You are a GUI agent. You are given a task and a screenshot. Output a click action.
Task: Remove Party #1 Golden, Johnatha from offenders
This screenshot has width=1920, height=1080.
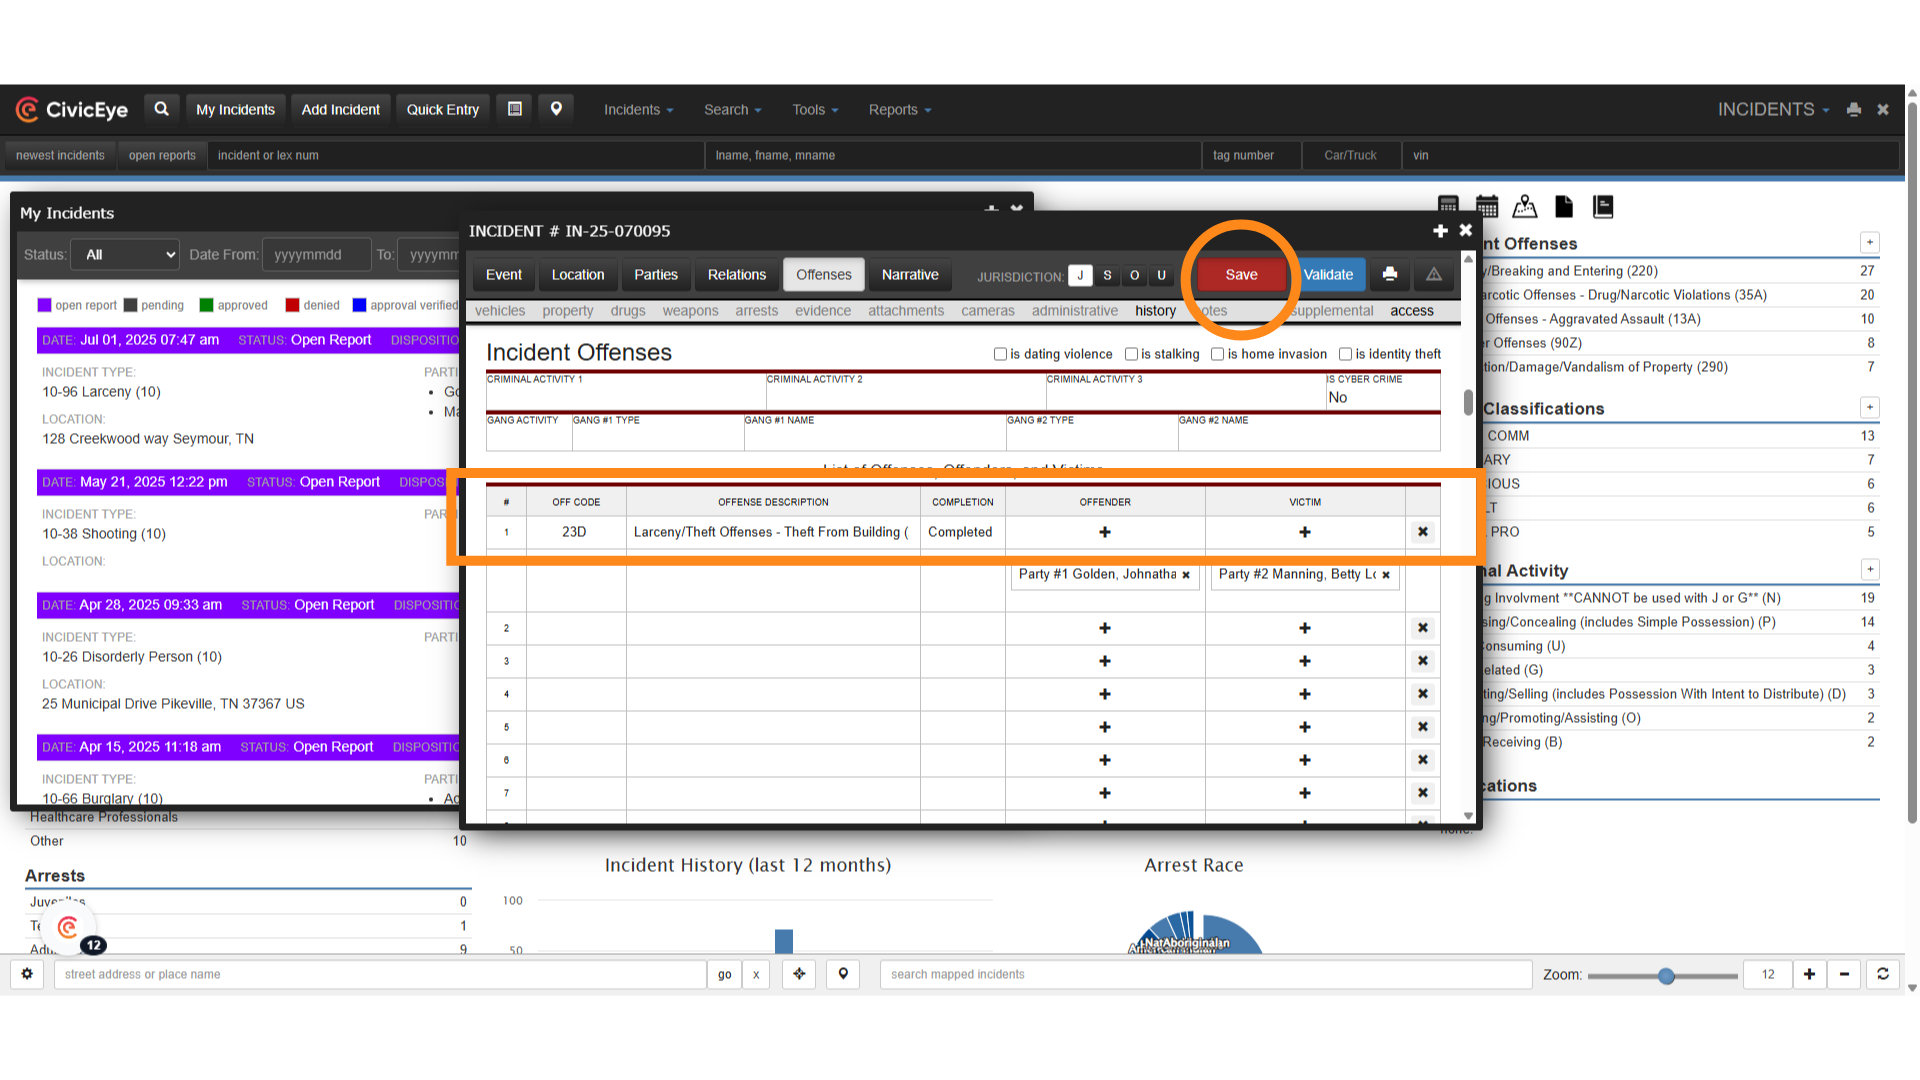click(x=1186, y=575)
